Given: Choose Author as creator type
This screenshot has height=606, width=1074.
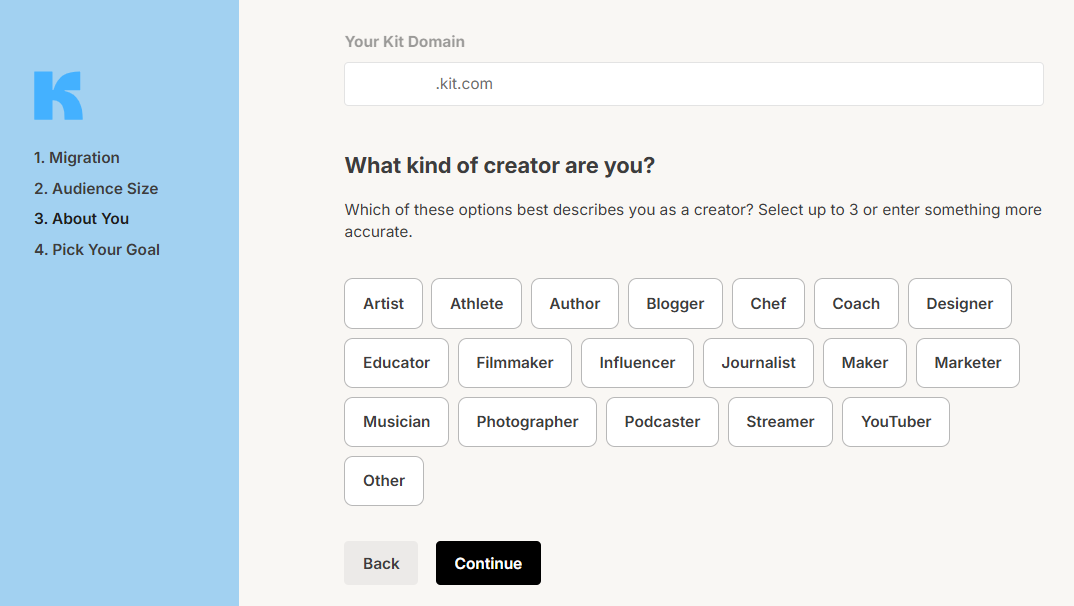Looking at the screenshot, I should coord(575,304).
